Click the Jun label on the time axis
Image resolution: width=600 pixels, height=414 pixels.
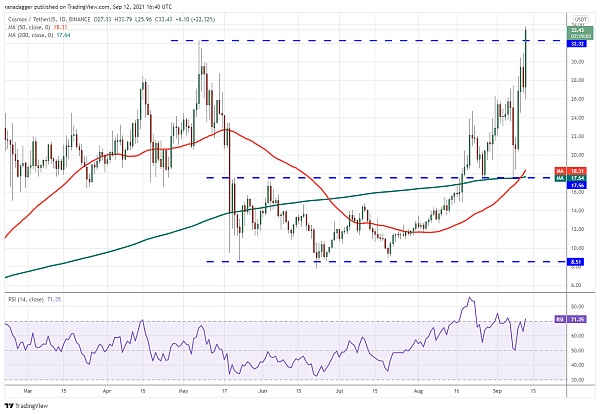click(x=262, y=391)
